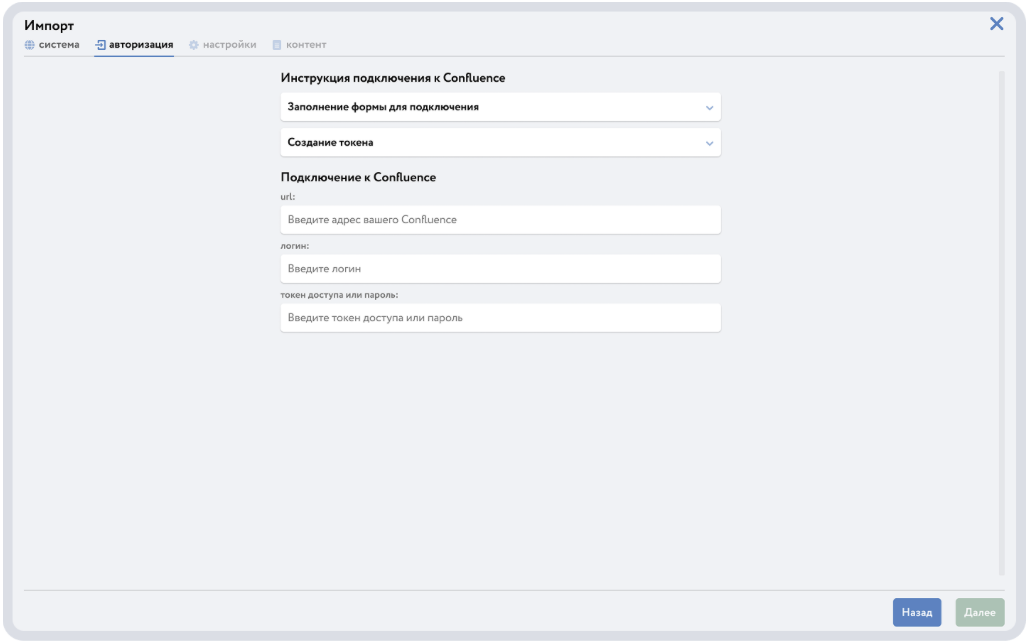The image size is (1026, 642).
Task: Click the Инструкция подключения к Confluence heading
Action: click(393, 78)
